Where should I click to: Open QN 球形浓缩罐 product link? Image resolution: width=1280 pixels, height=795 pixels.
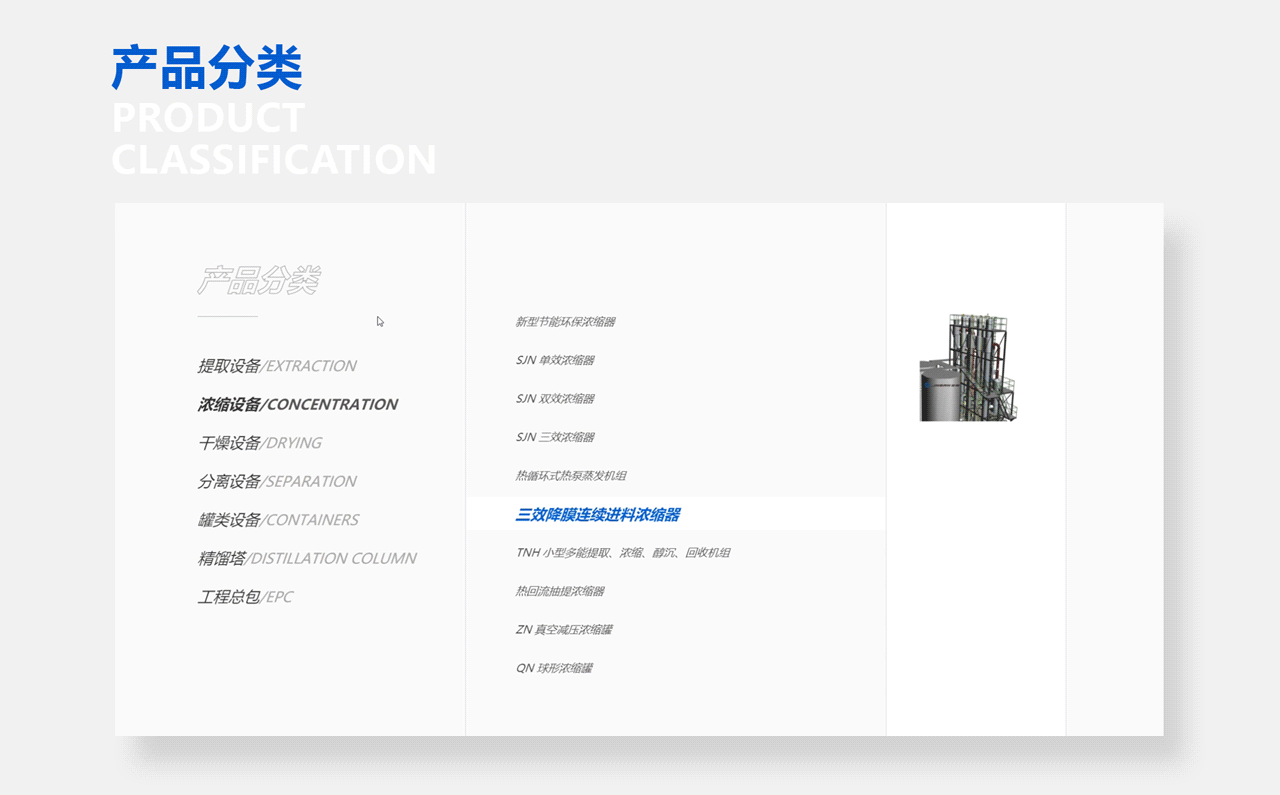[554, 668]
